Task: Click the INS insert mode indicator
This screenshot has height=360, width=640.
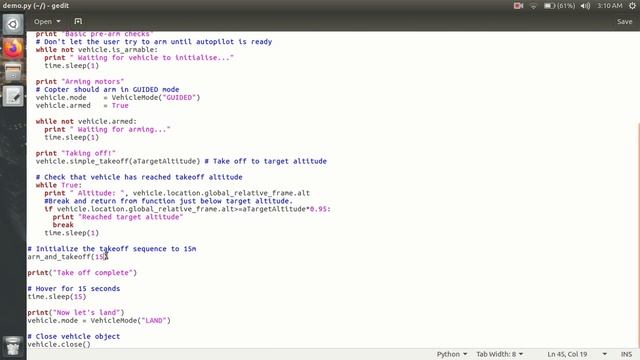Action: 626,354
